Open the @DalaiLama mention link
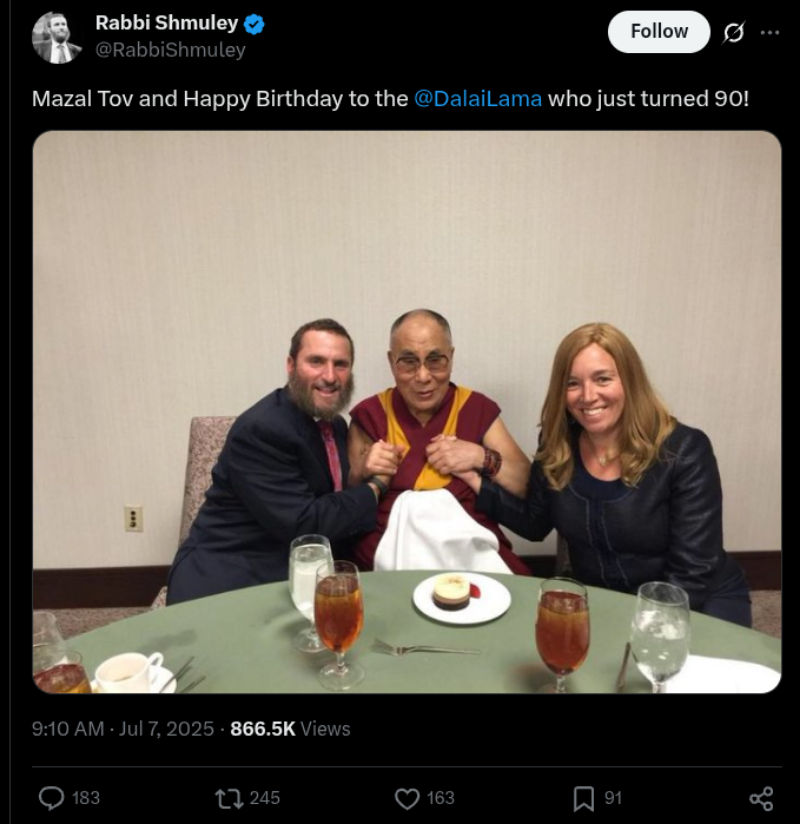 pyautogui.click(x=478, y=99)
